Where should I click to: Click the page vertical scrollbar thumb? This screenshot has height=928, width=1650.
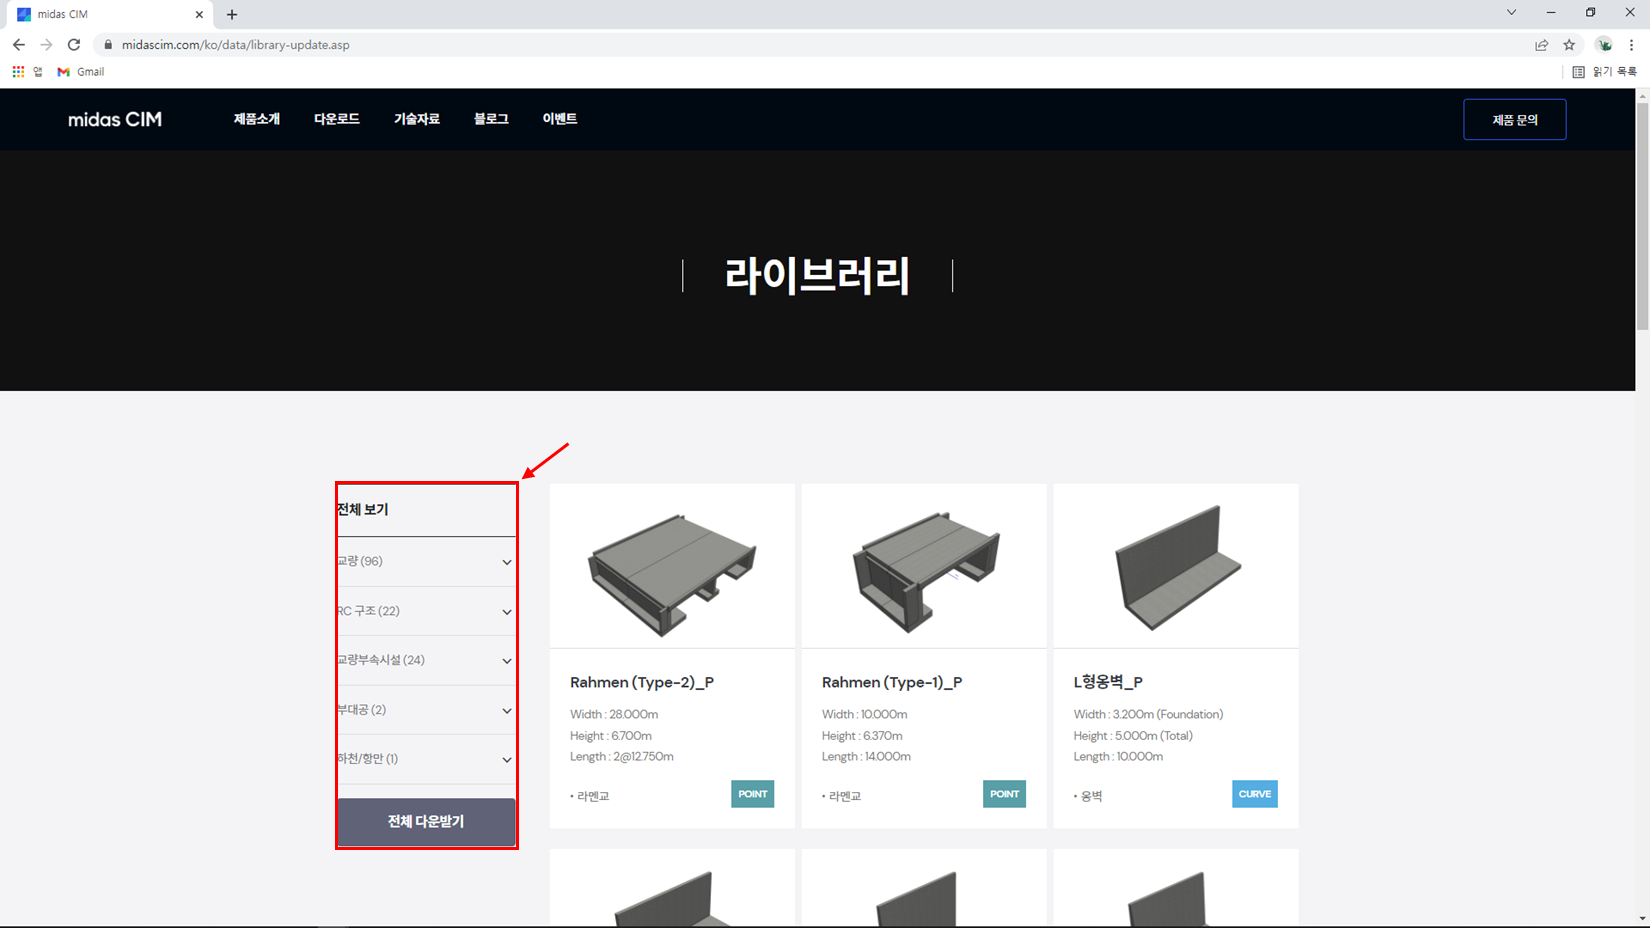(x=1642, y=215)
